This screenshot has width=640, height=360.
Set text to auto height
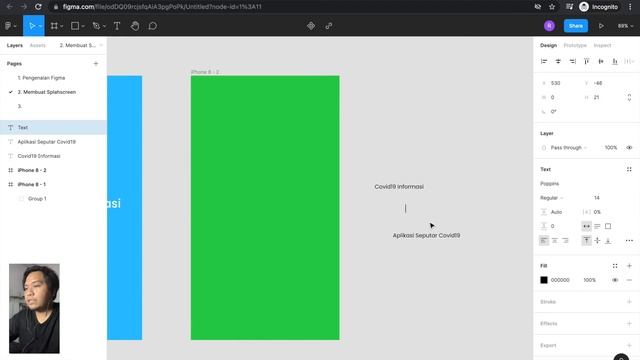pos(597,226)
